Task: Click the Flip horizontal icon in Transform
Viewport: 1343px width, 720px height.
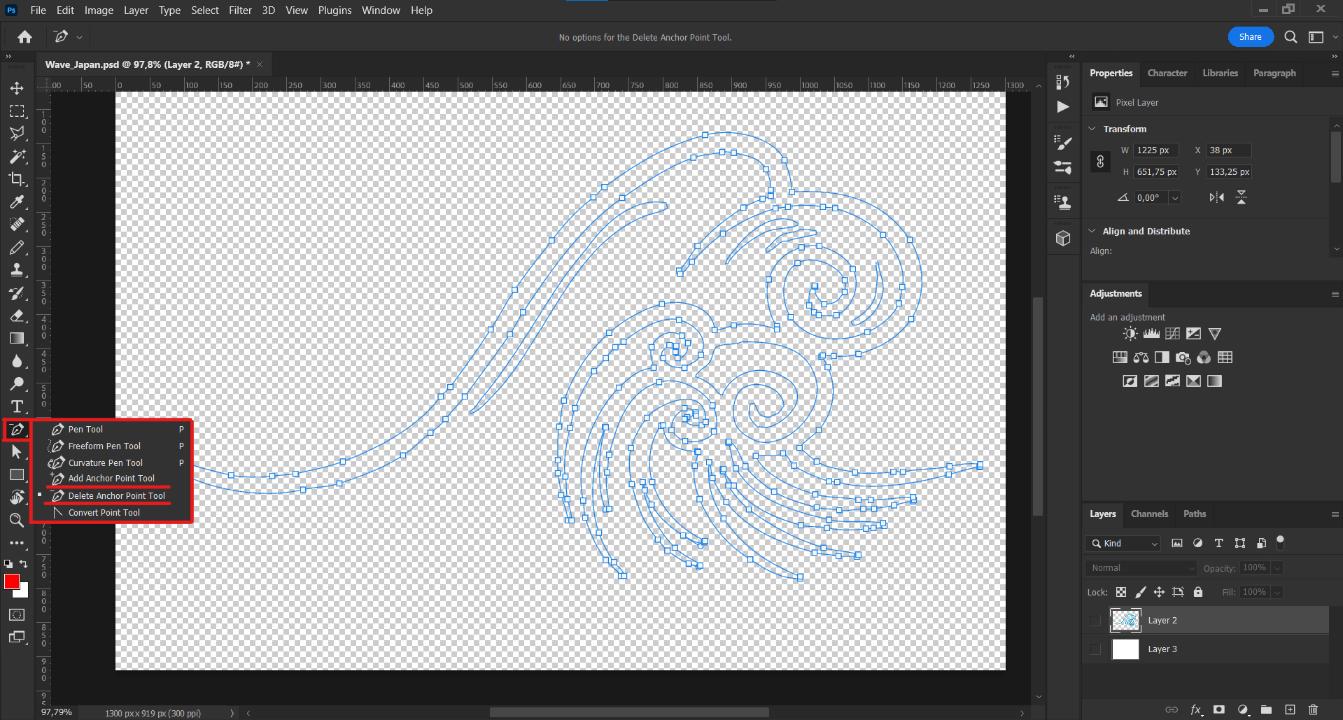Action: 1216,198
